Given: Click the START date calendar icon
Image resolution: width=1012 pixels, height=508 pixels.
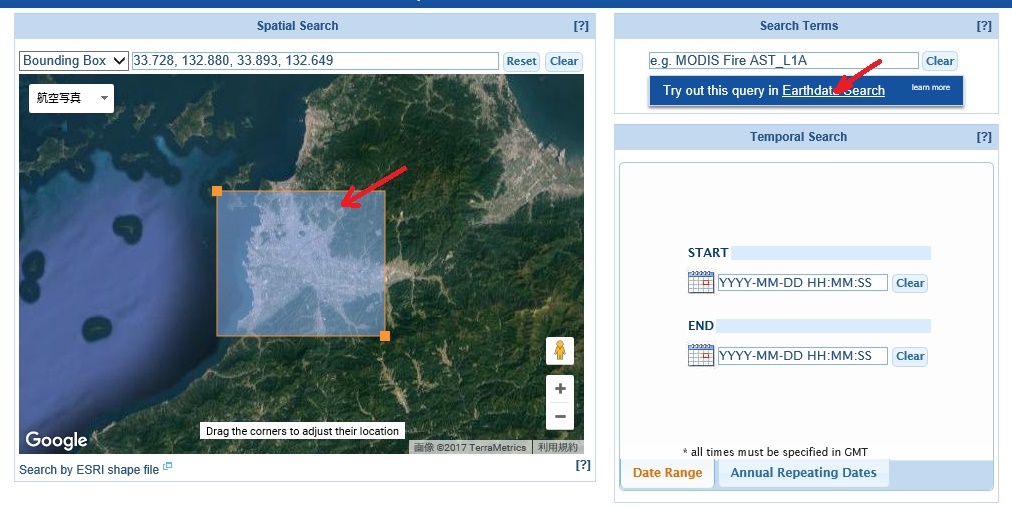Looking at the screenshot, I should tap(700, 282).
